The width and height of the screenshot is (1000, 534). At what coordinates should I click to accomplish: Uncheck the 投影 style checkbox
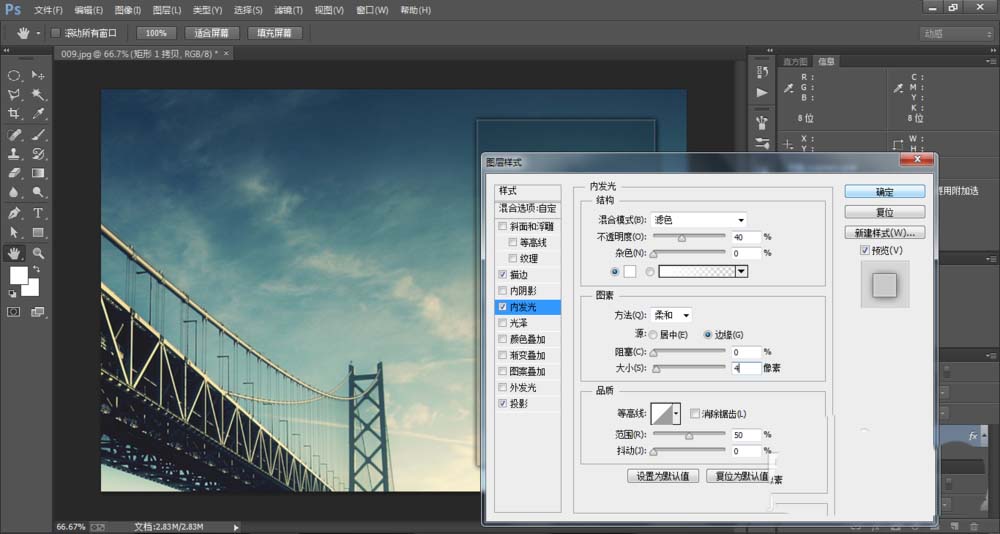click(x=503, y=403)
